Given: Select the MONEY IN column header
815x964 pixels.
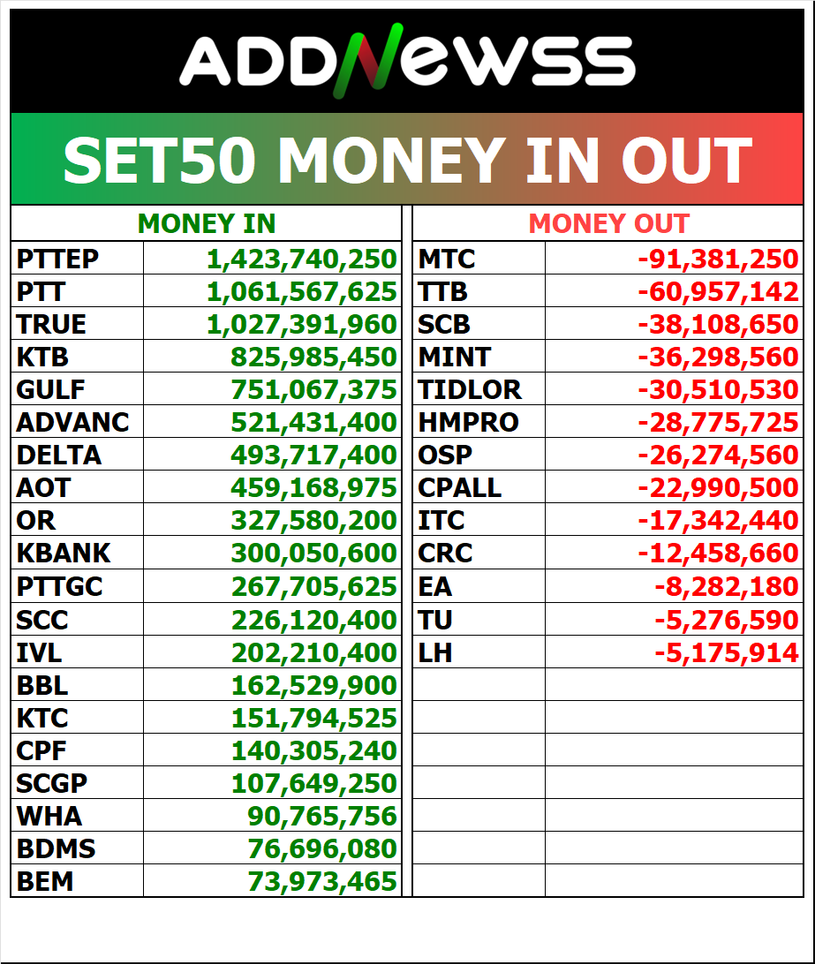Looking at the screenshot, I should 206,224.
